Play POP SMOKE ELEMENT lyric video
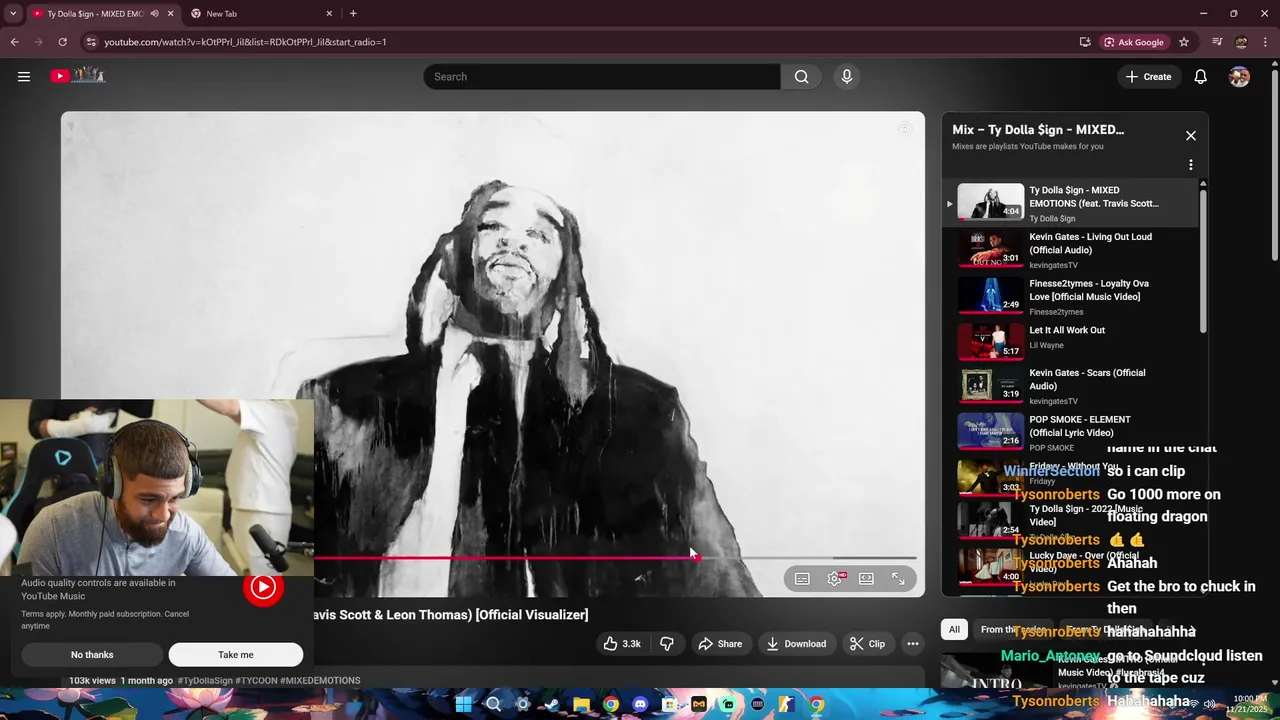The width and height of the screenshot is (1280, 720). coord(1070,433)
